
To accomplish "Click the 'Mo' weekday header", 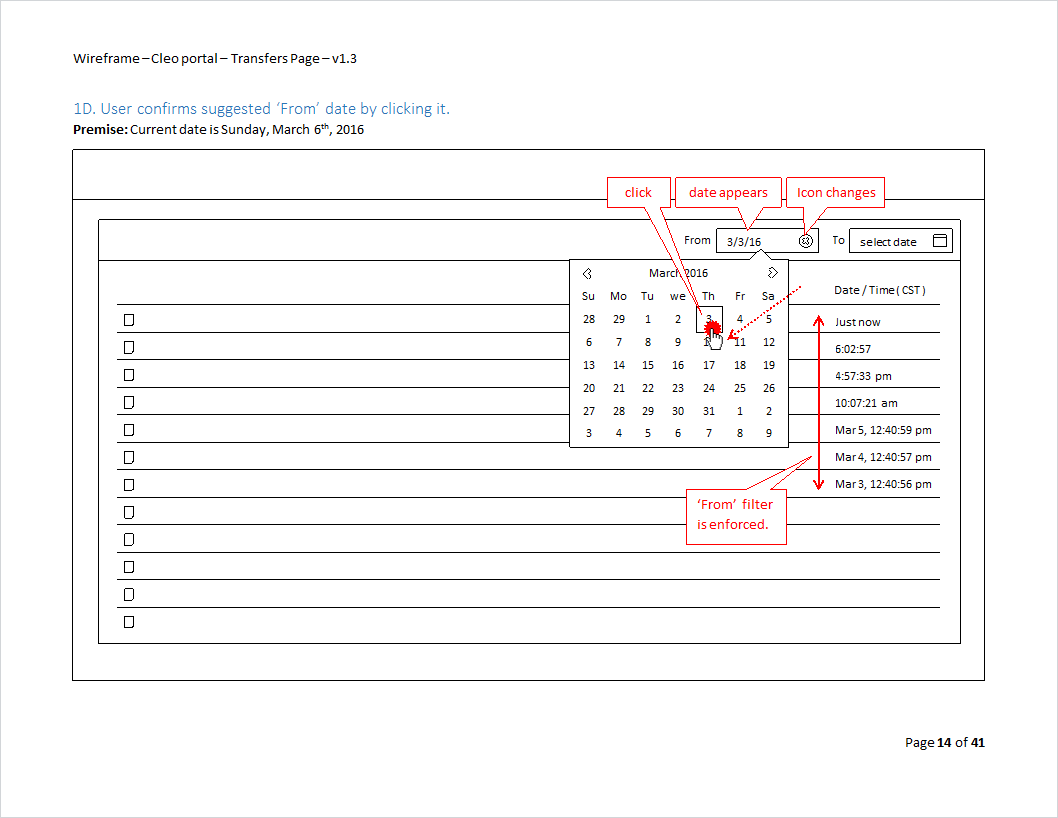I will (618, 296).
